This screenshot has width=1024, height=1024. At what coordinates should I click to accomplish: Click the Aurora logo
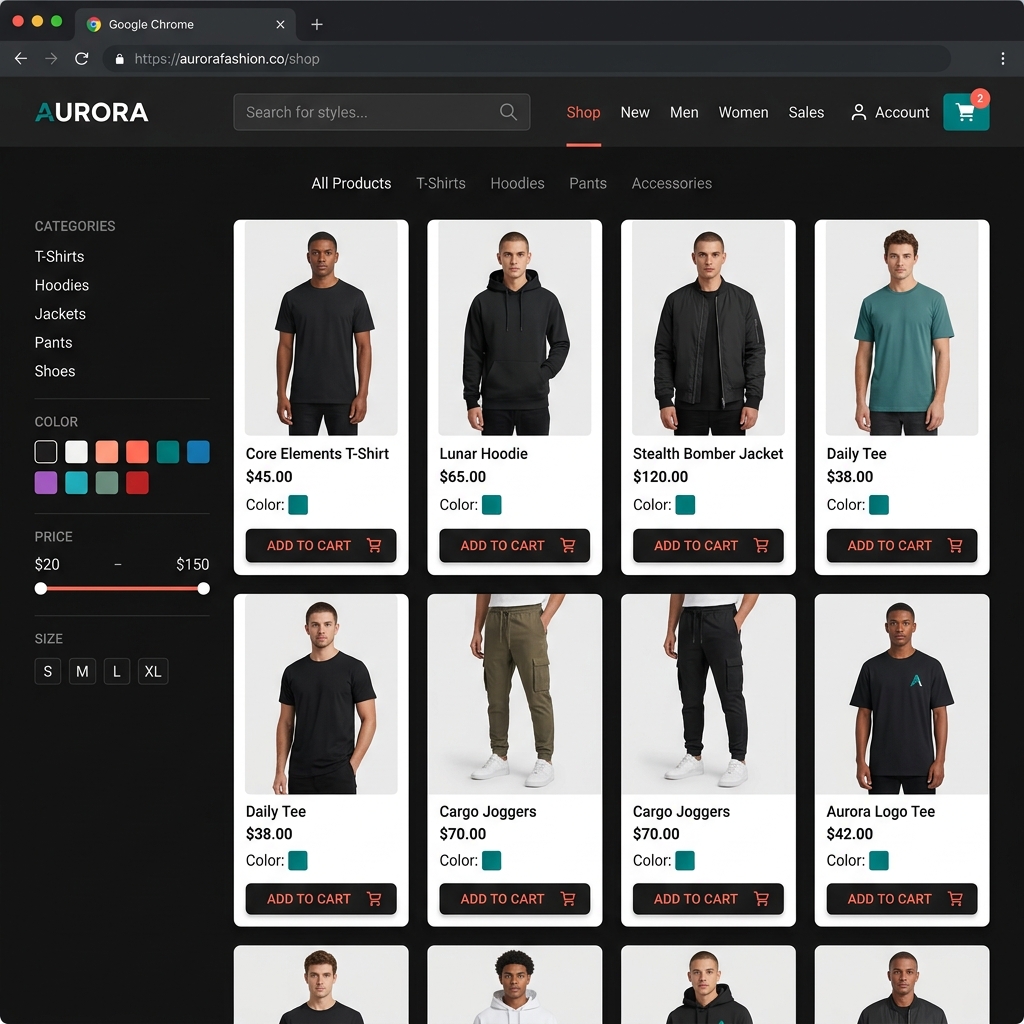tap(91, 112)
